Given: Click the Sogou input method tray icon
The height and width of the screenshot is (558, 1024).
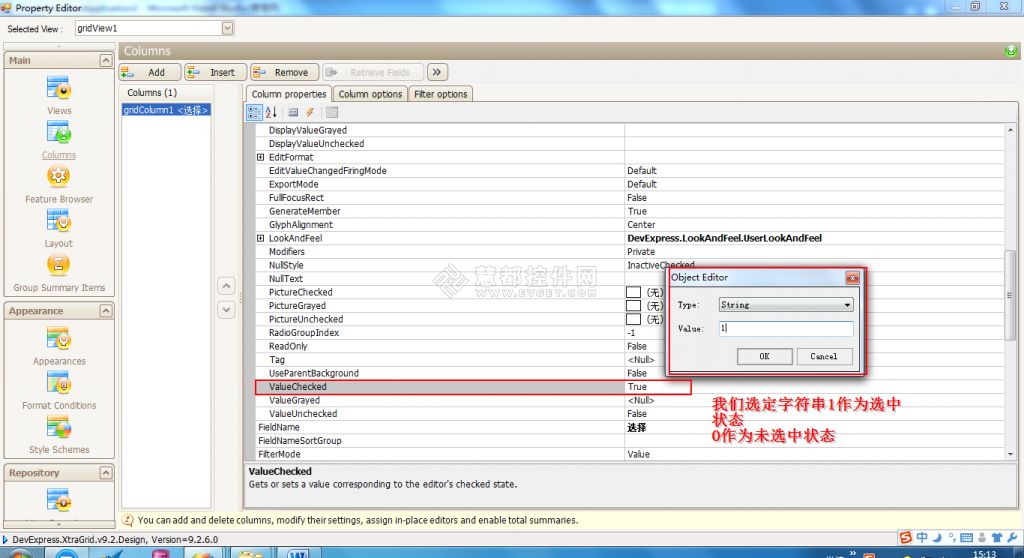Looking at the screenshot, I should (x=905, y=537).
